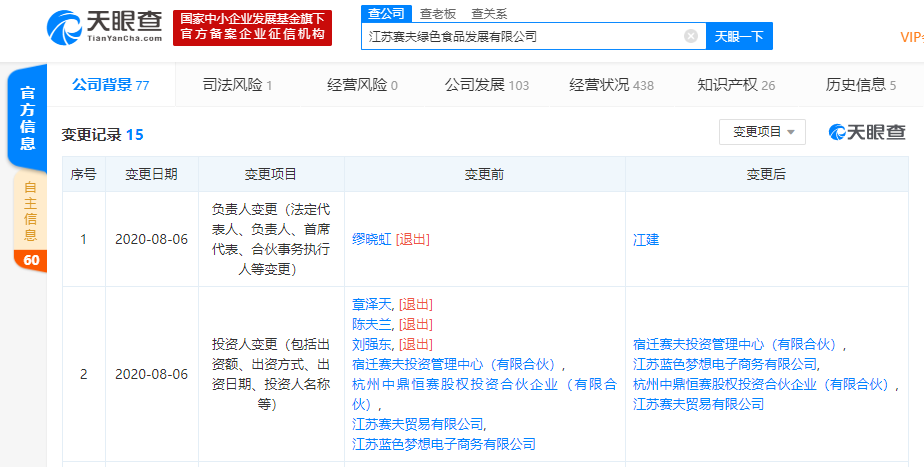
Task: Click the orange 60 count badge
Action: coord(30,261)
